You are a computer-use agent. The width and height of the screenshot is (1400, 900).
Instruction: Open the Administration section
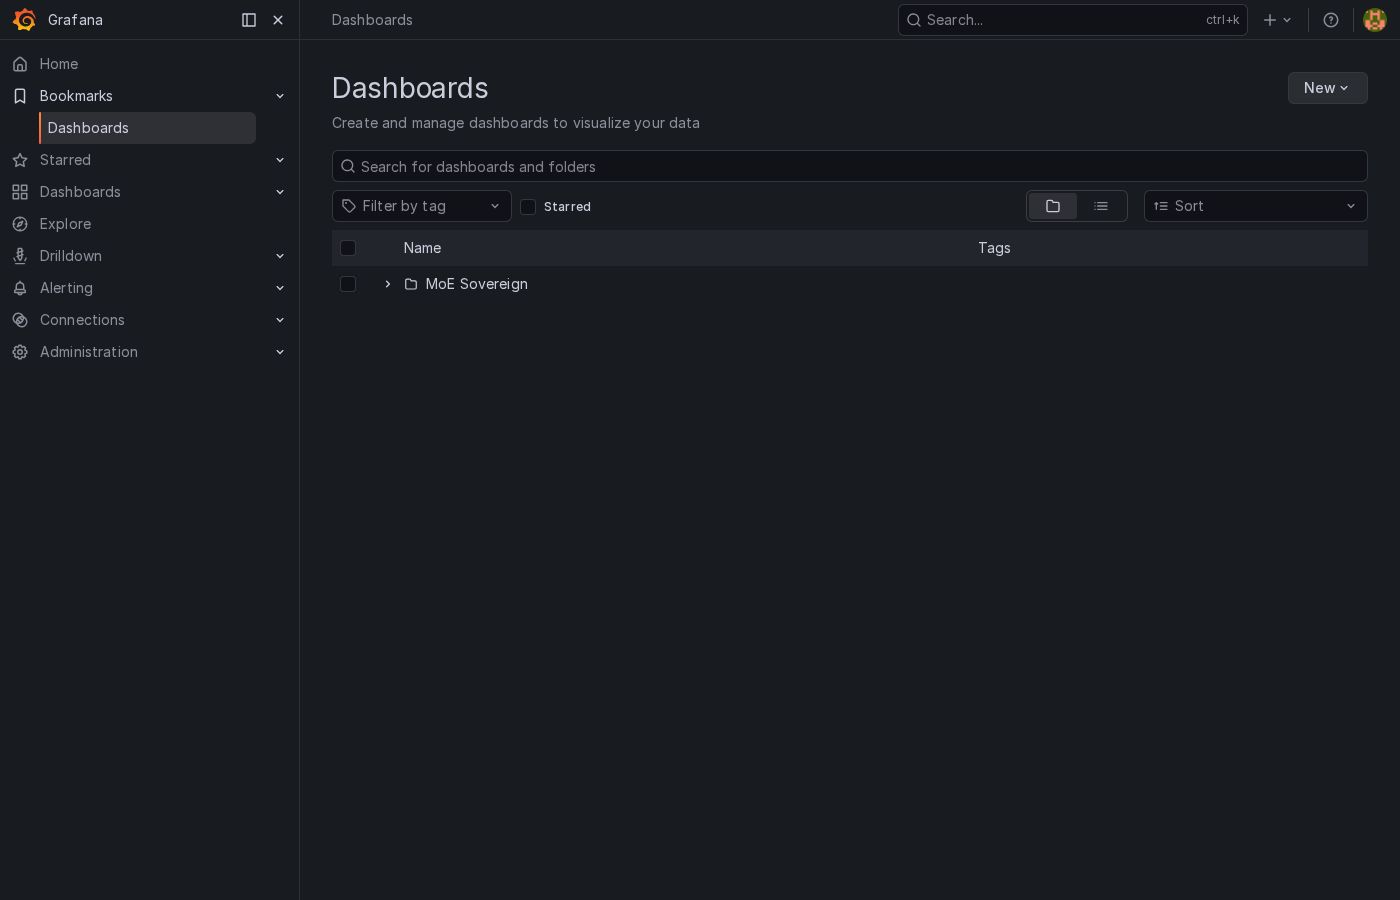point(88,352)
